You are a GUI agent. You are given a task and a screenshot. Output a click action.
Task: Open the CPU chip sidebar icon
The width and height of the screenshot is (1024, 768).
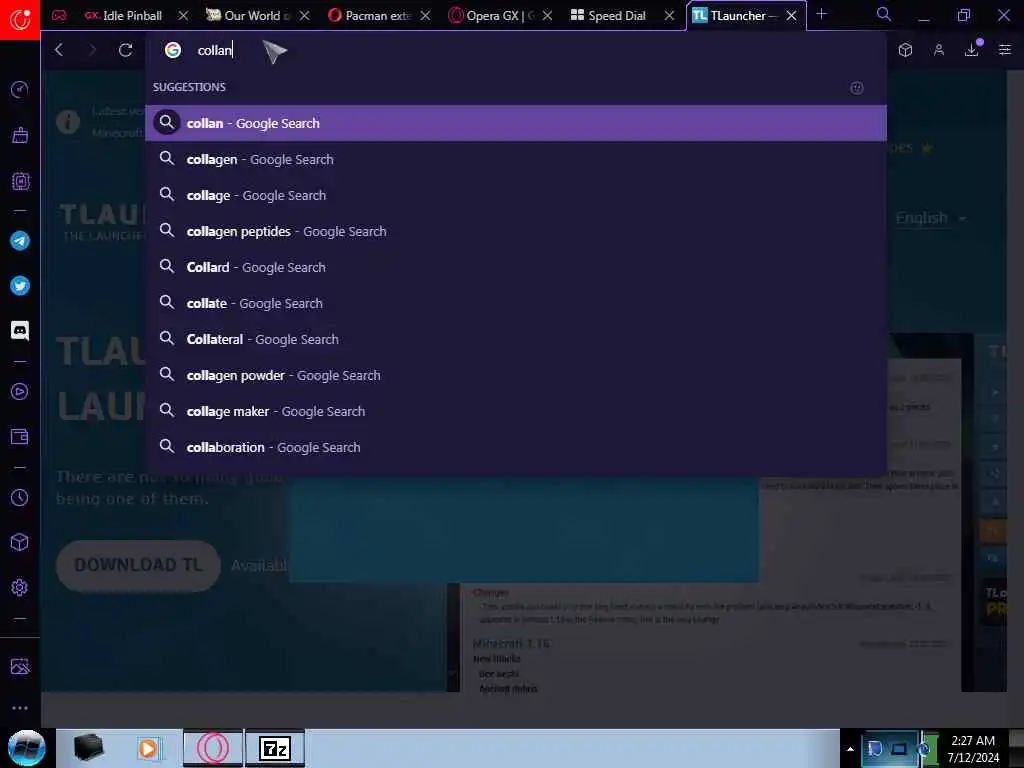pyautogui.click(x=20, y=180)
